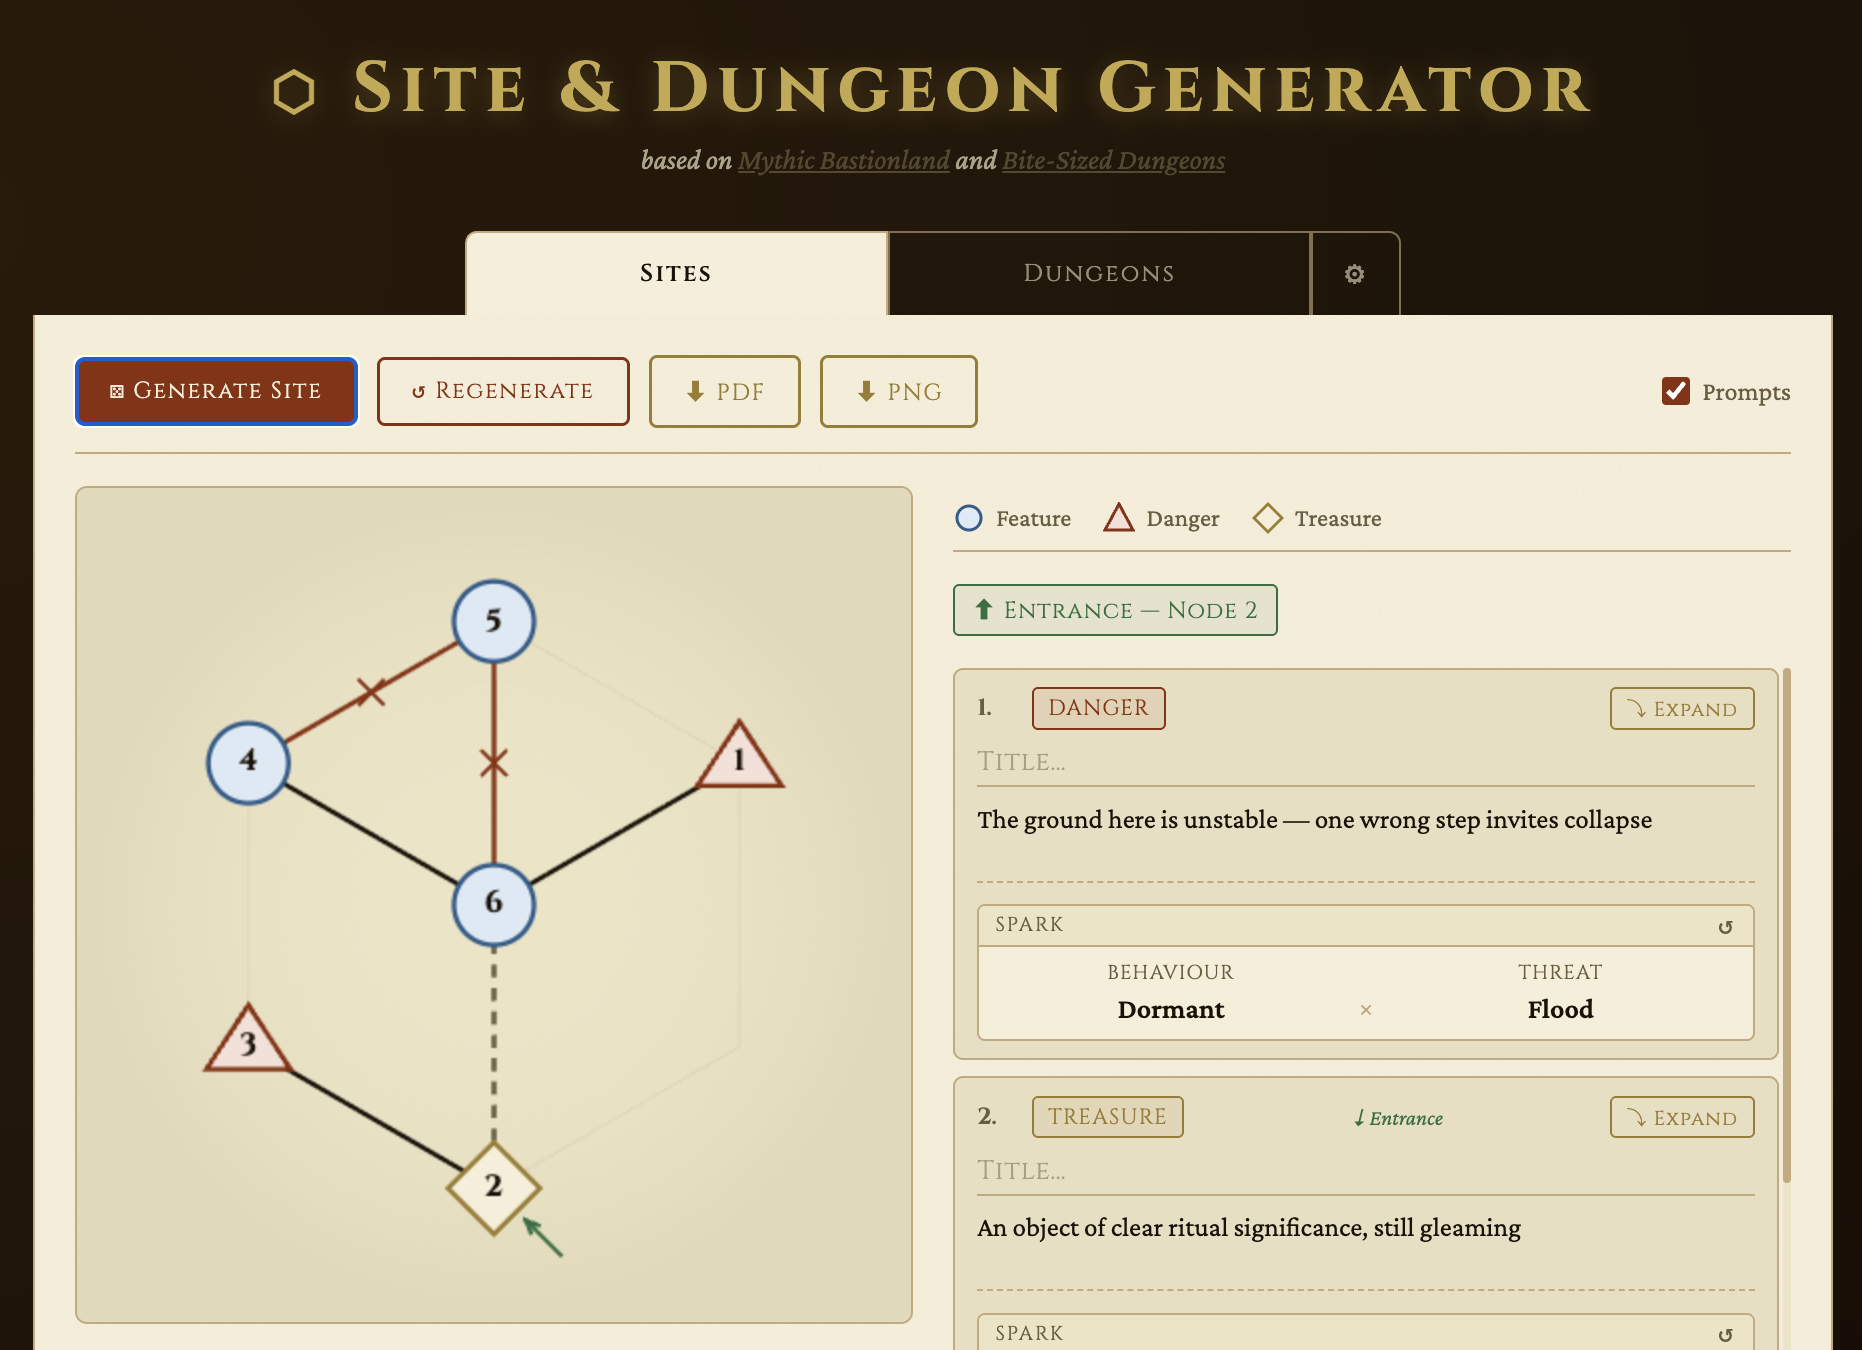Click the ritual object description text

pyautogui.click(x=1249, y=1228)
